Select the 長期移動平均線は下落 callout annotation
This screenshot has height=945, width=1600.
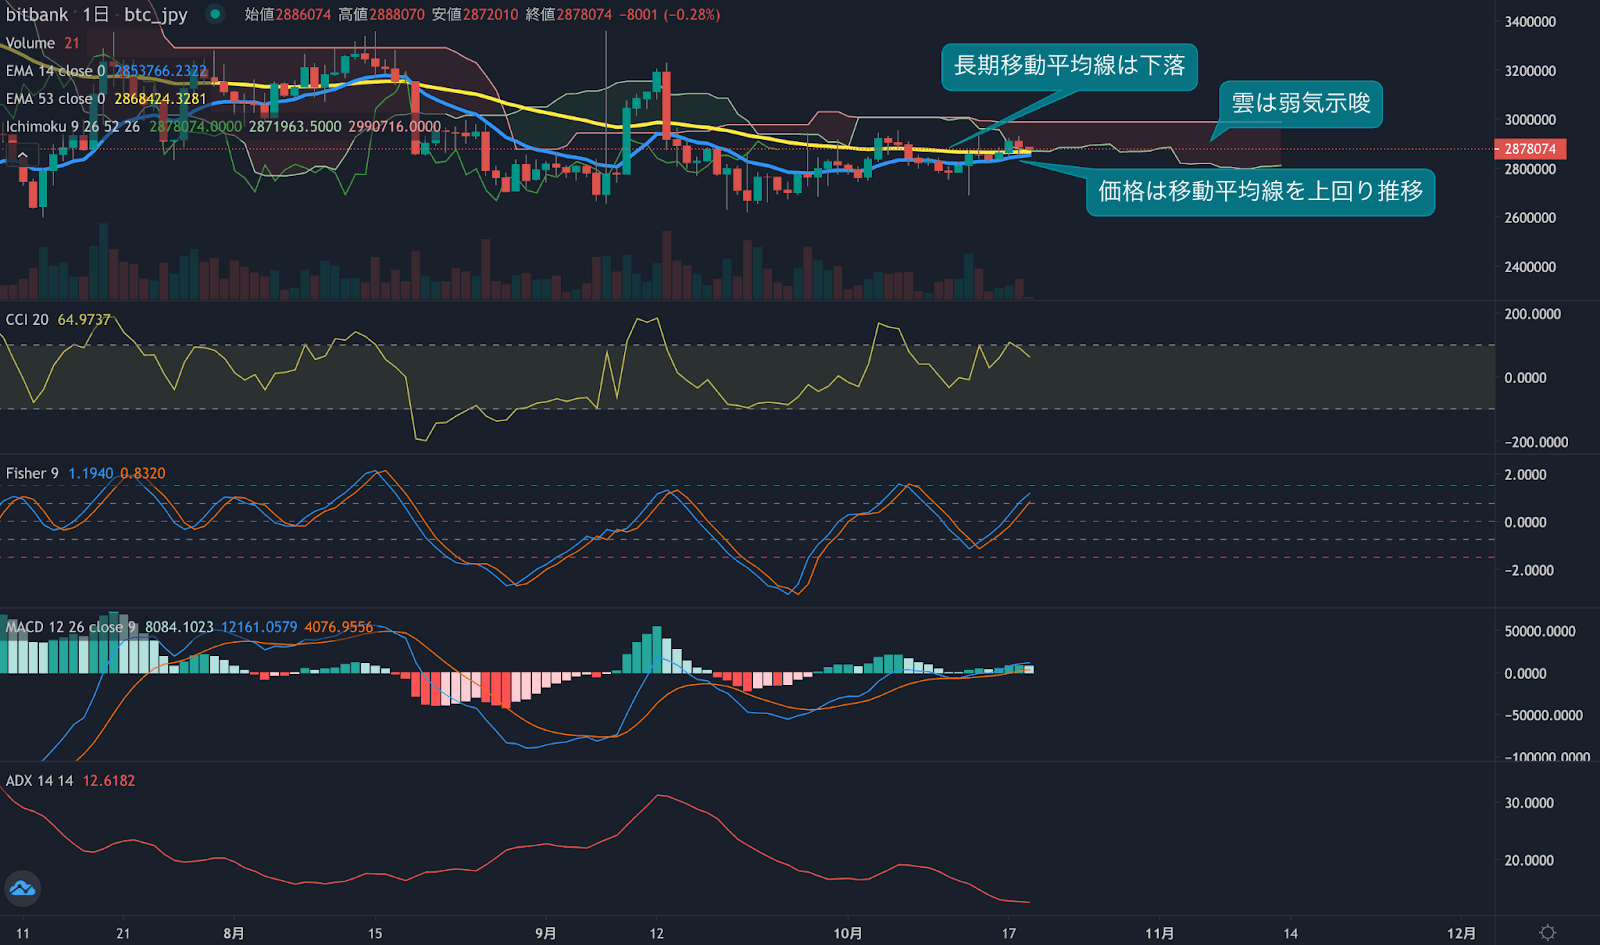[1068, 66]
